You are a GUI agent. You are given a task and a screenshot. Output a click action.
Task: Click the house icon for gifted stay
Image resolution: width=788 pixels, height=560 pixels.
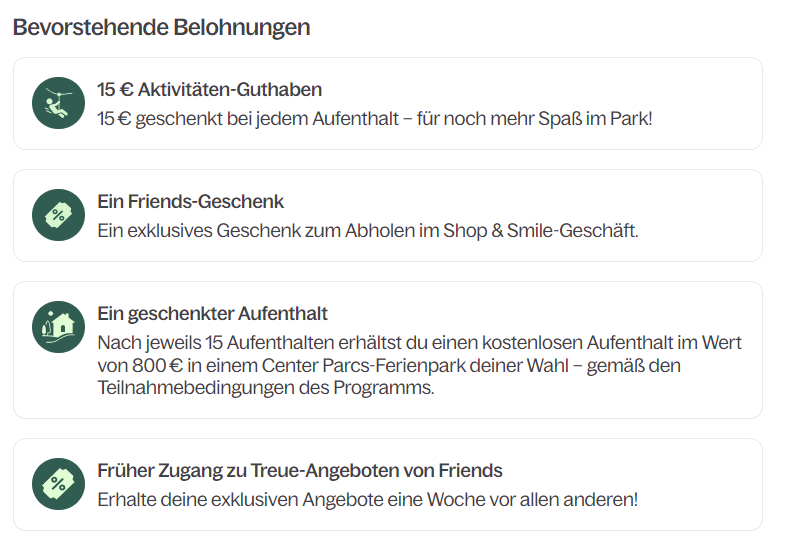58,327
